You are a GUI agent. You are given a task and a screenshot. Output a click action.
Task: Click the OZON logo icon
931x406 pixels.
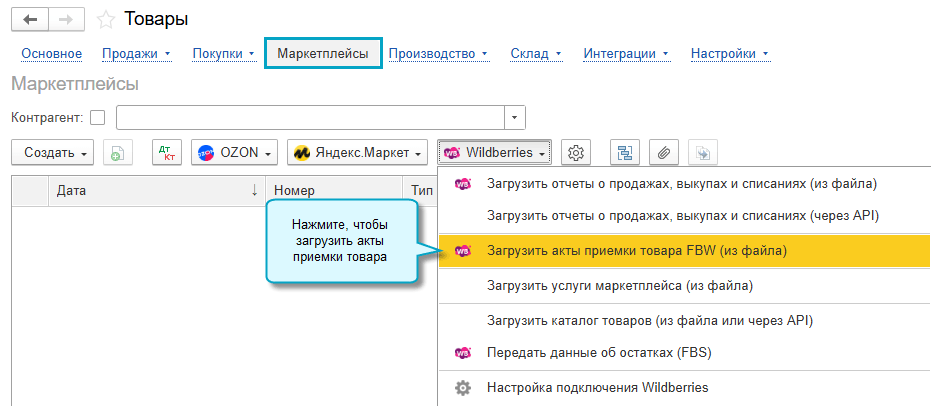[205, 153]
